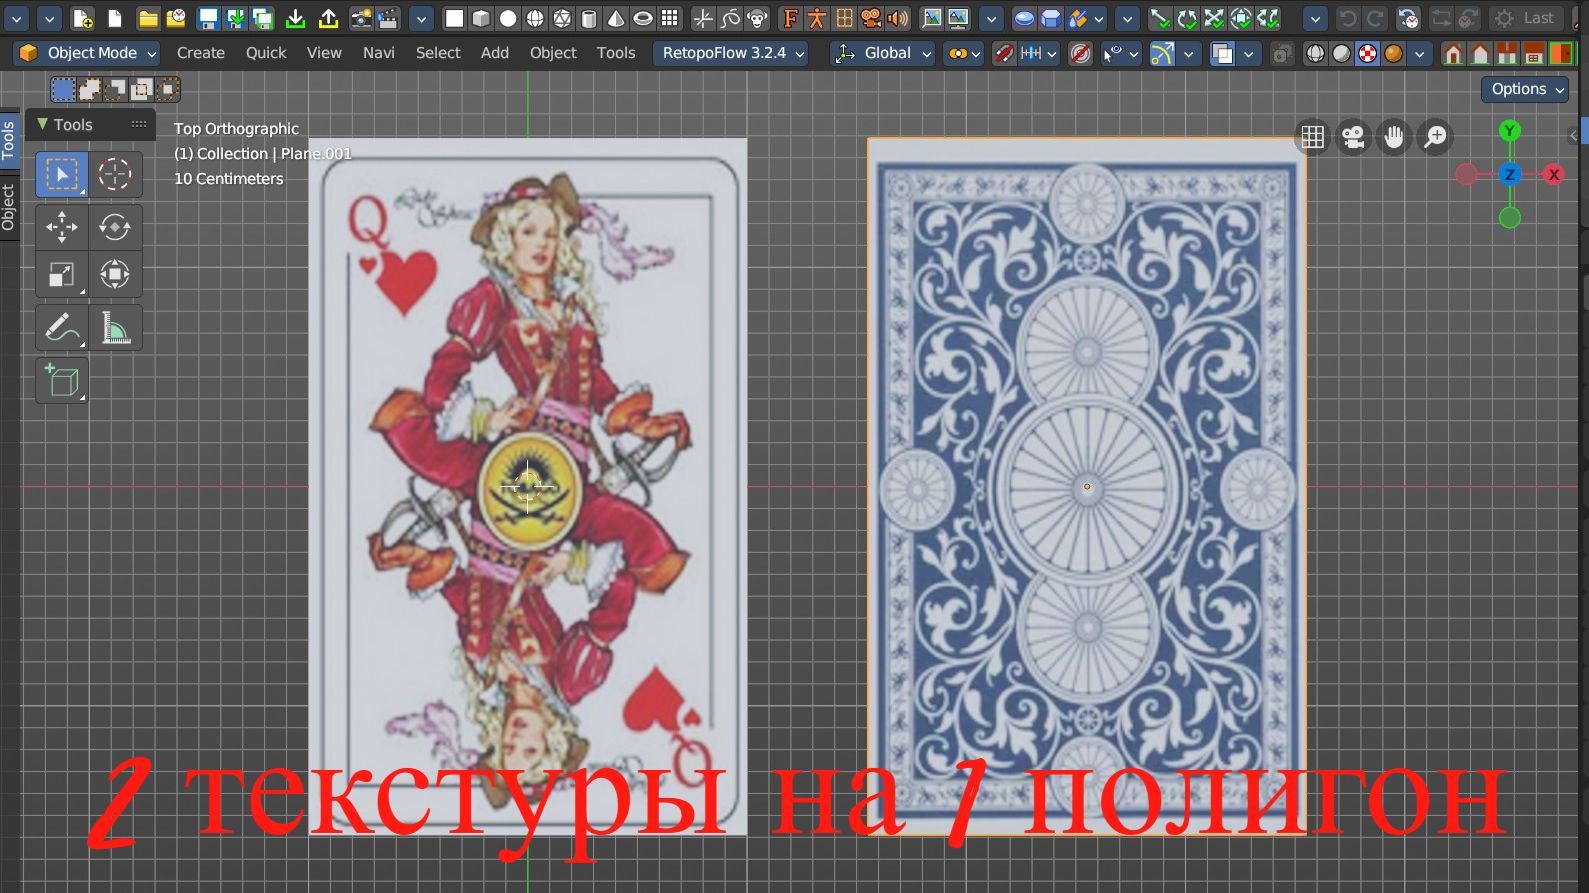The width and height of the screenshot is (1589, 893).
Task: Add an armature stick-figure icon
Action: click(817, 18)
